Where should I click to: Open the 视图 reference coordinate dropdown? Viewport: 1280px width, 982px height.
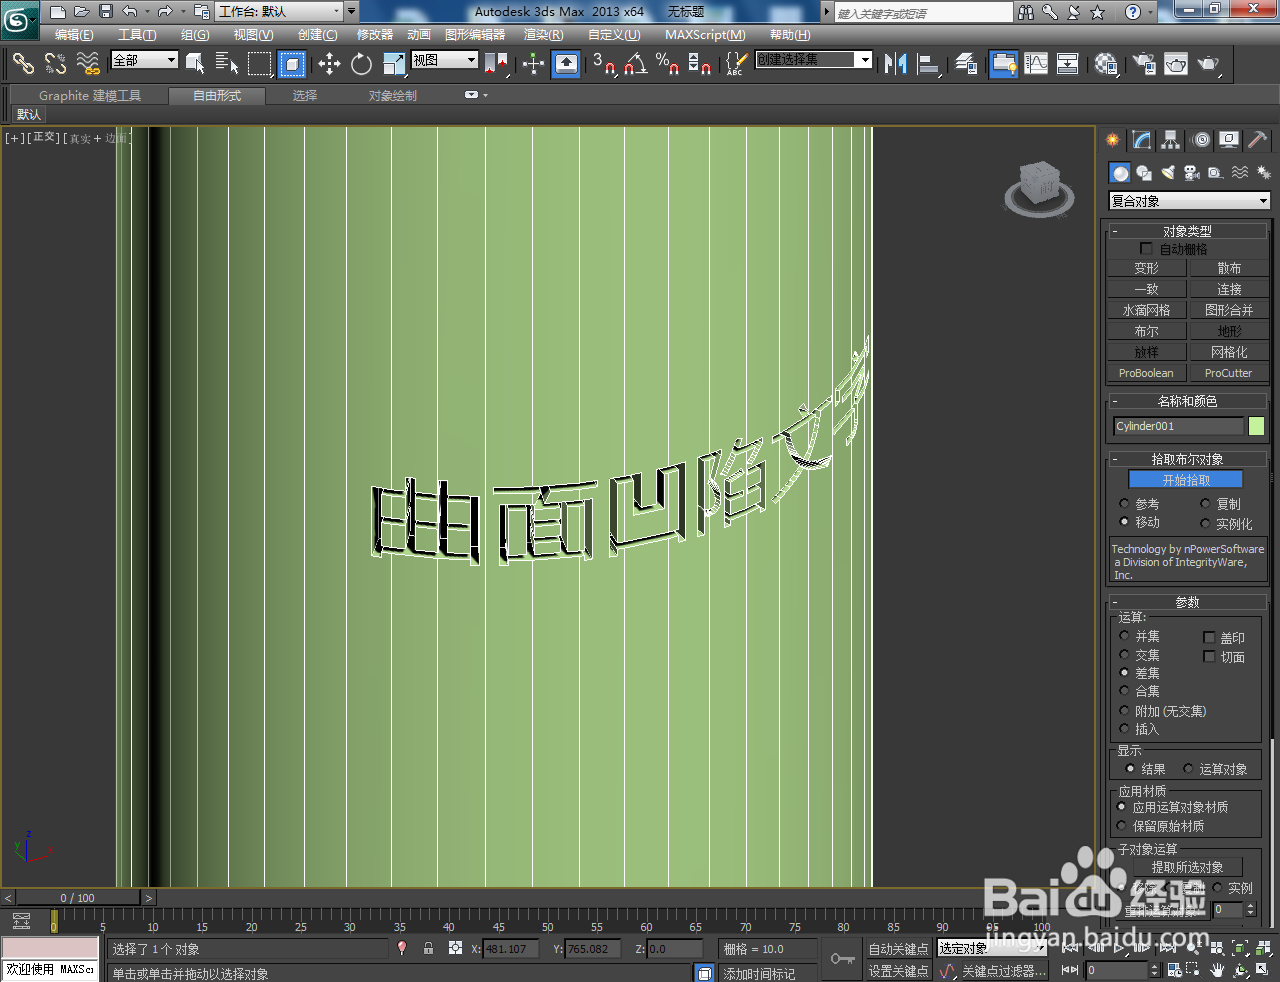[x=445, y=60]
